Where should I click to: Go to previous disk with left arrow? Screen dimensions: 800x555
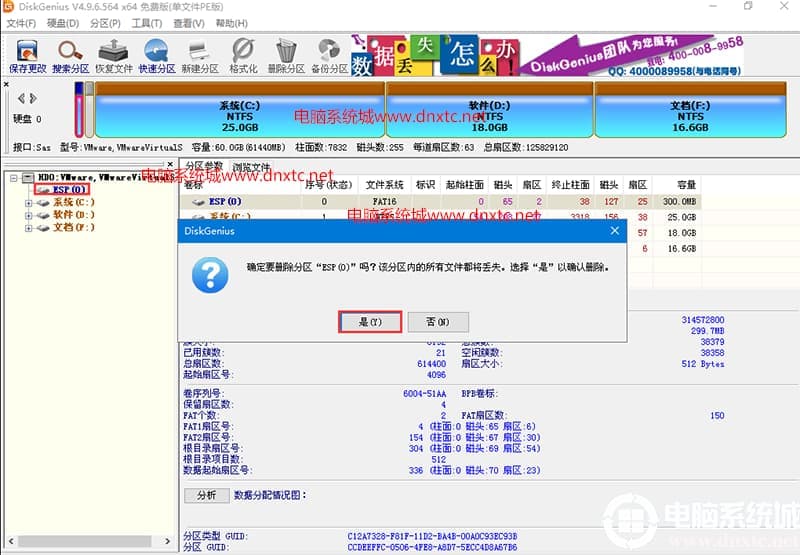pos(21,98)
